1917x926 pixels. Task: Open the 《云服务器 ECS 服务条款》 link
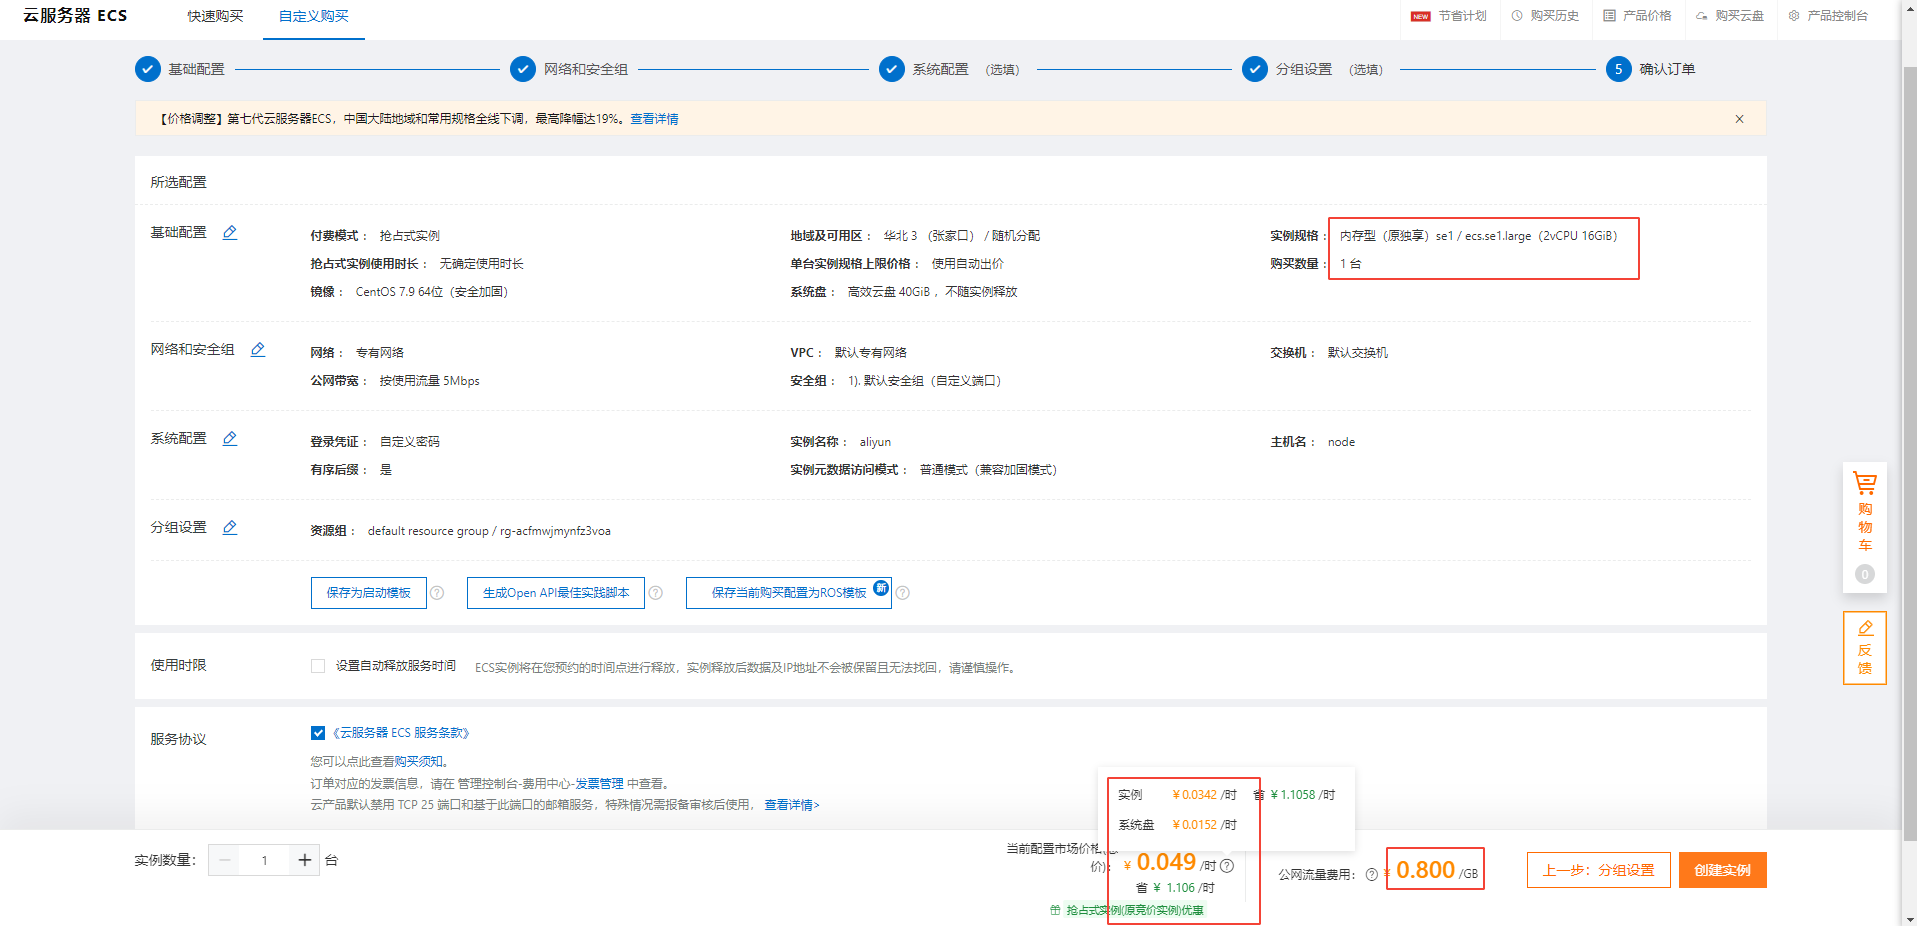[400, 733]
